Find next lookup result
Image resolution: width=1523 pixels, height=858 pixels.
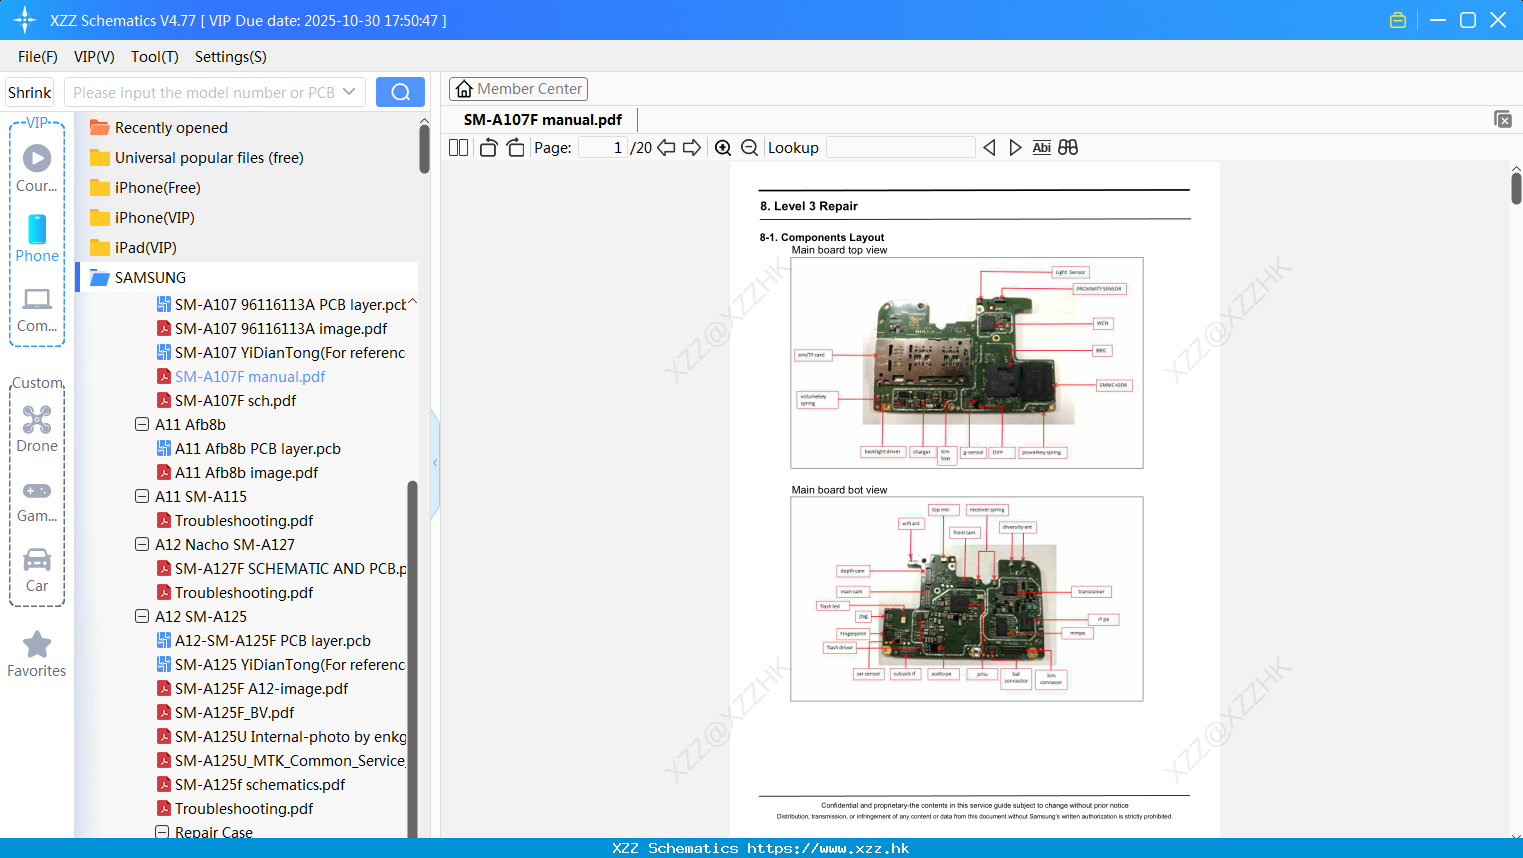(x=1015, y=147)
